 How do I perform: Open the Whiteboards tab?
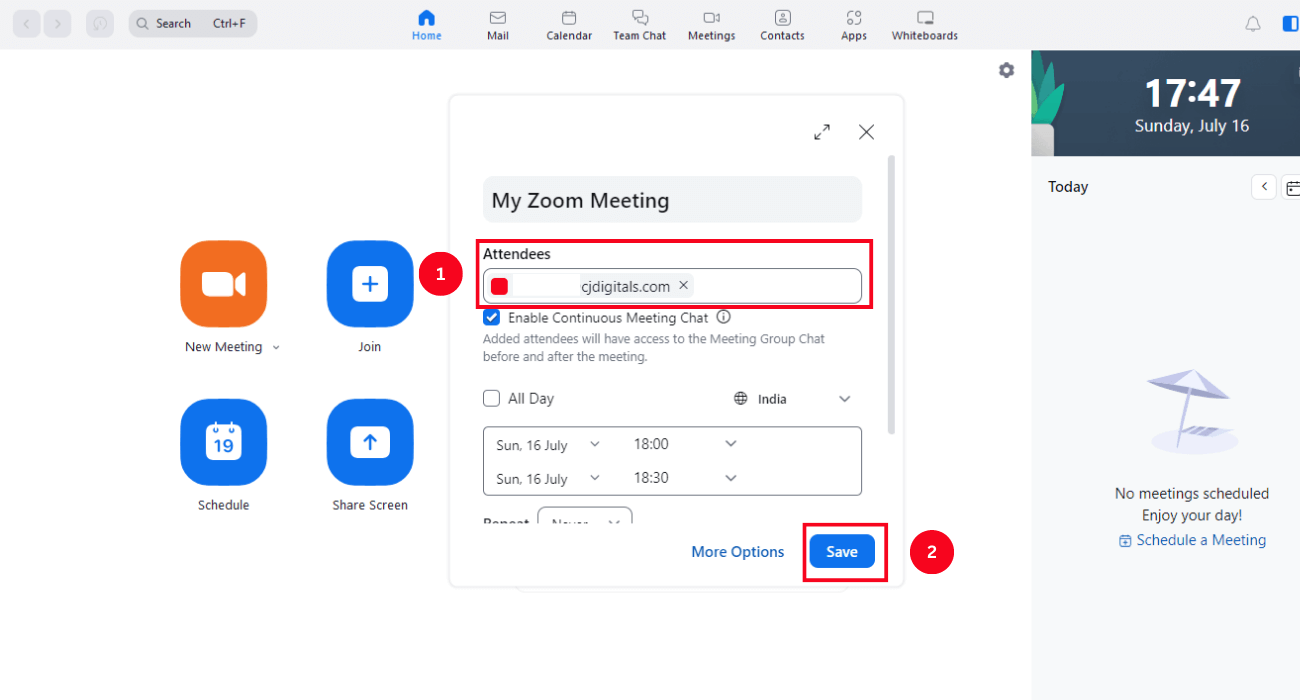tap(925, 25)
